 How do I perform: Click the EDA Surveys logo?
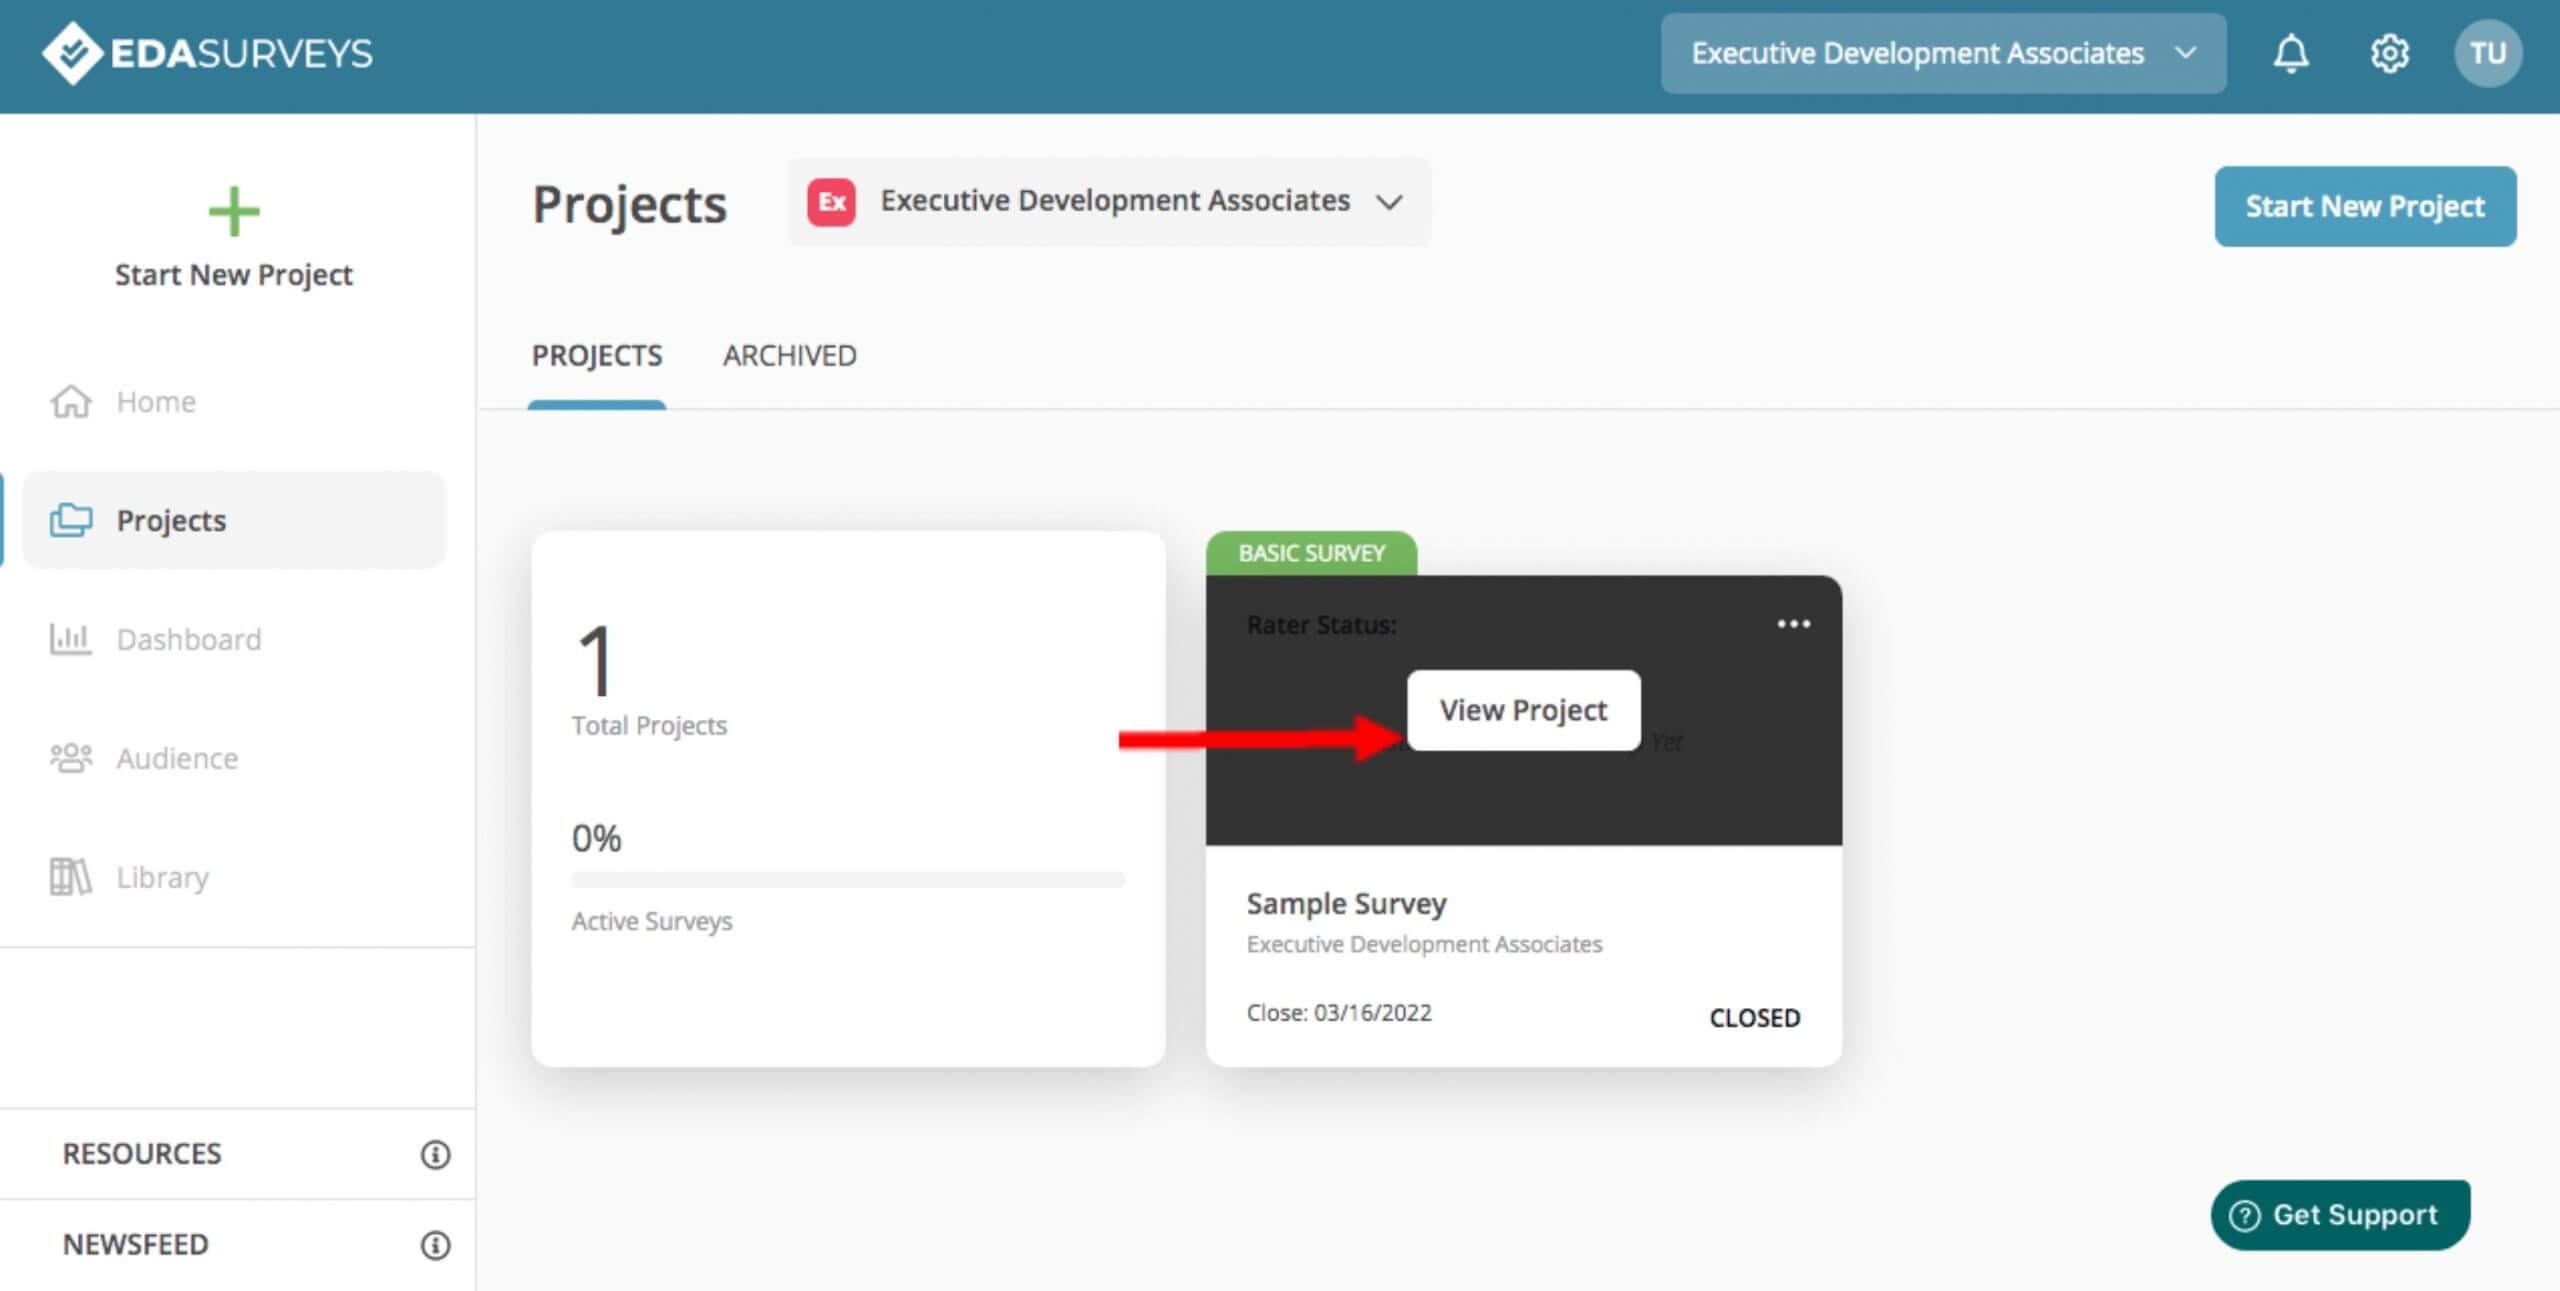coord(207,53)
